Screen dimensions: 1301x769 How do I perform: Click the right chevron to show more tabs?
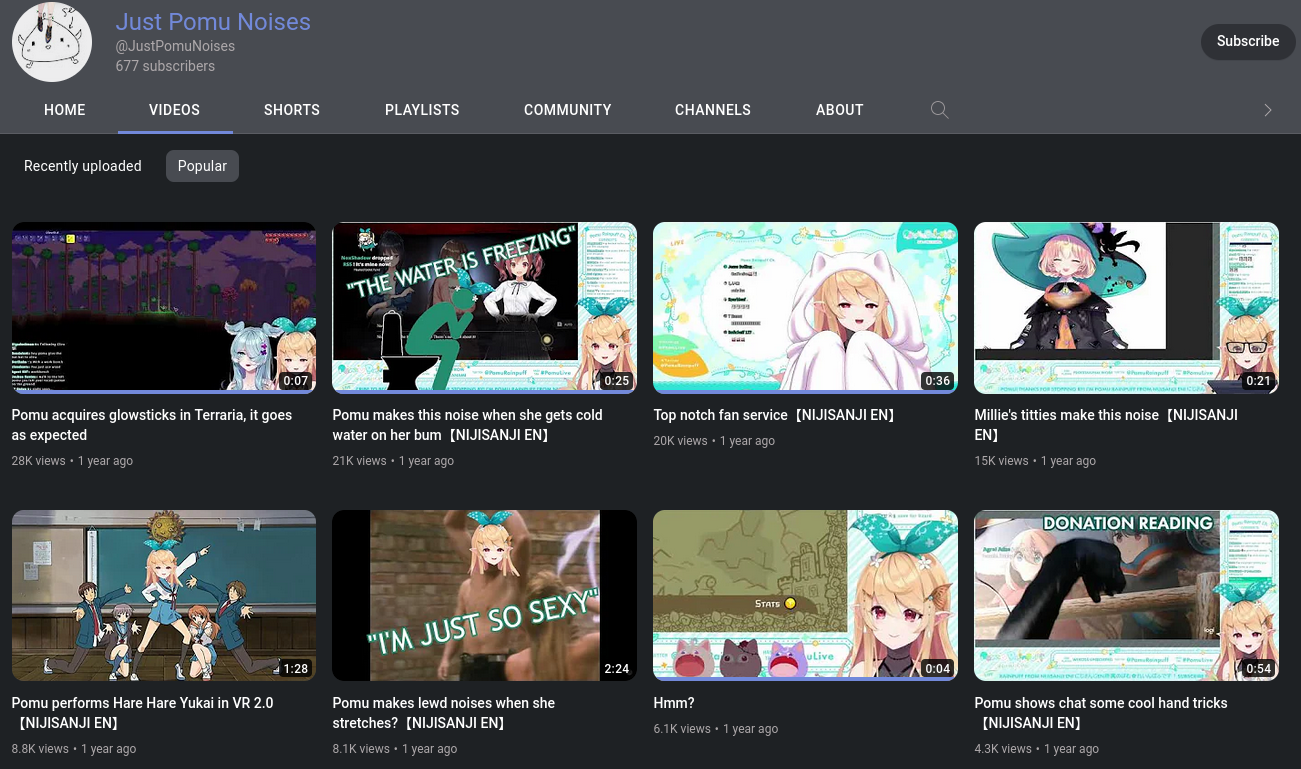click(1267, 110)
